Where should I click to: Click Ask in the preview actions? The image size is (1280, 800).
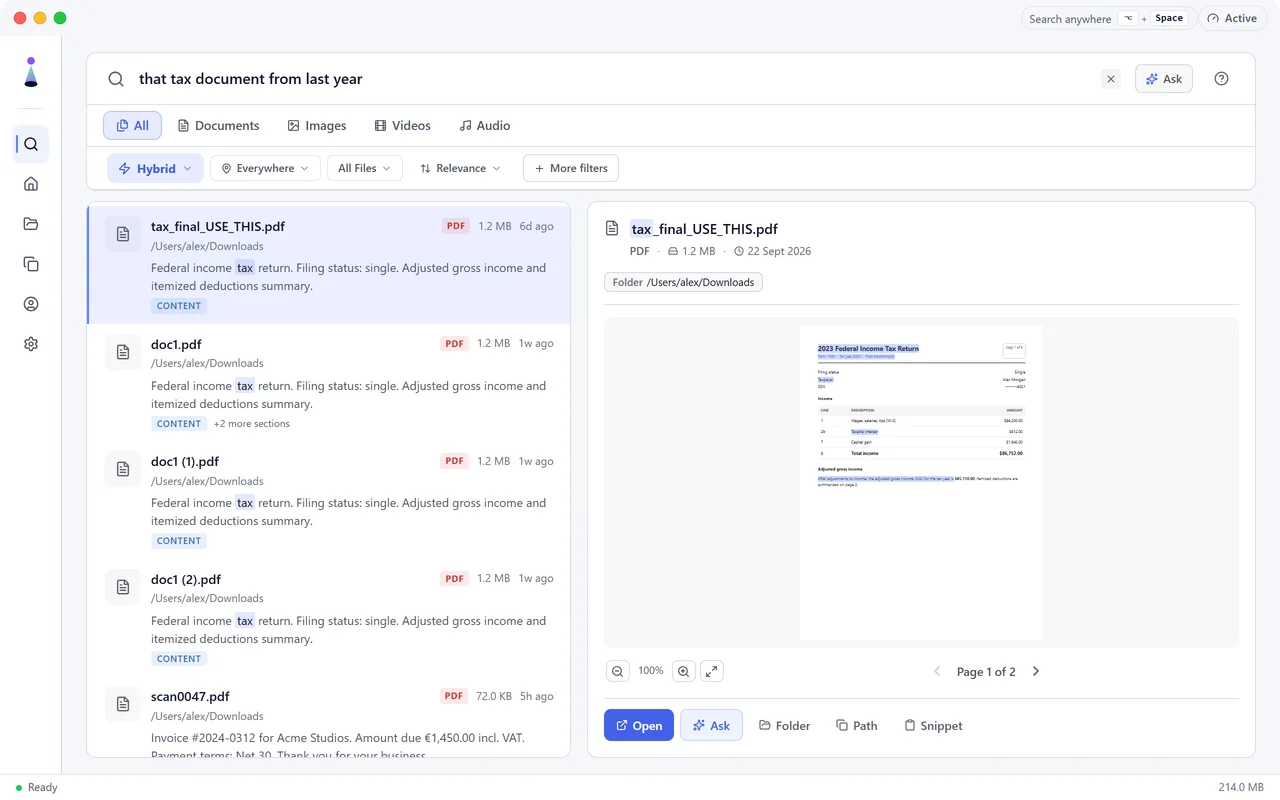(x=711, y=725)
